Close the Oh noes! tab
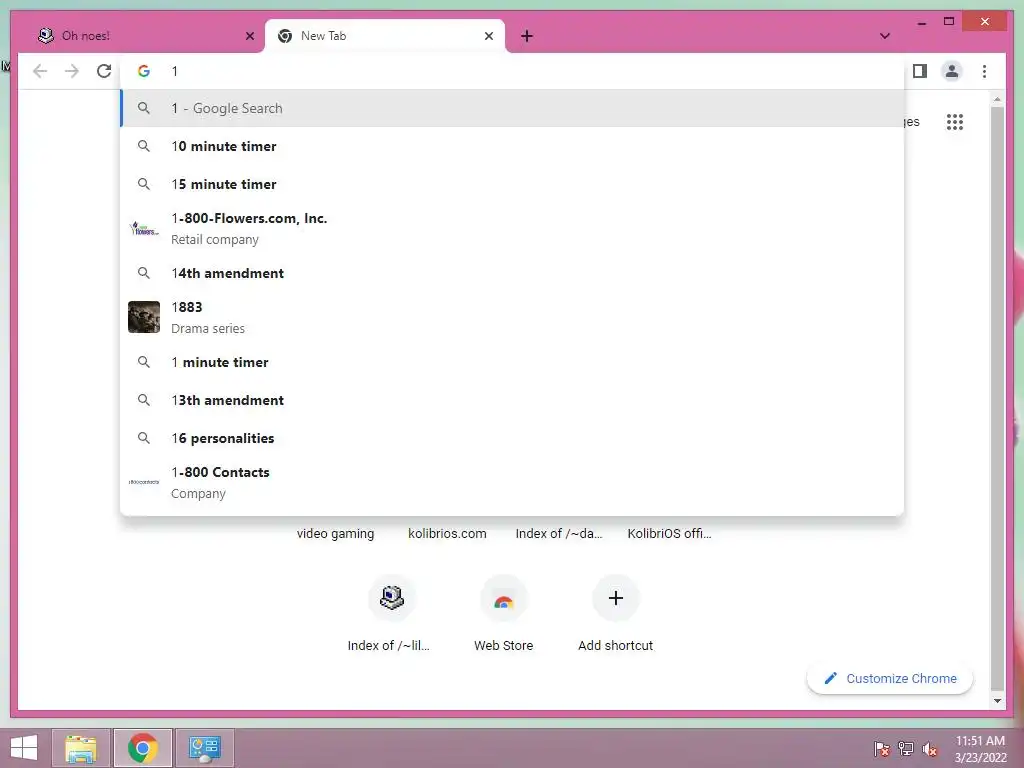This screenshot has width=1024, height=768. click(249, 36)
